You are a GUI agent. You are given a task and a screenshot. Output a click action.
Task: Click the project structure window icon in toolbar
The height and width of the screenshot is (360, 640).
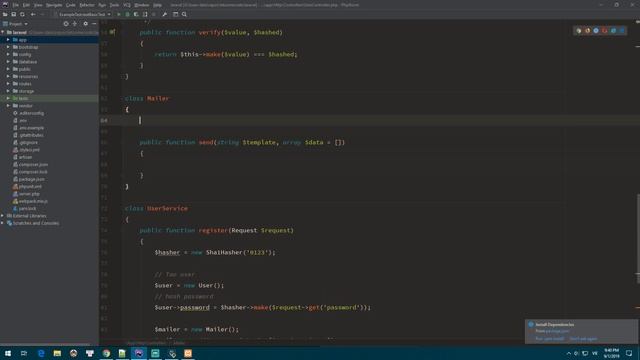[x=176, y=14]
